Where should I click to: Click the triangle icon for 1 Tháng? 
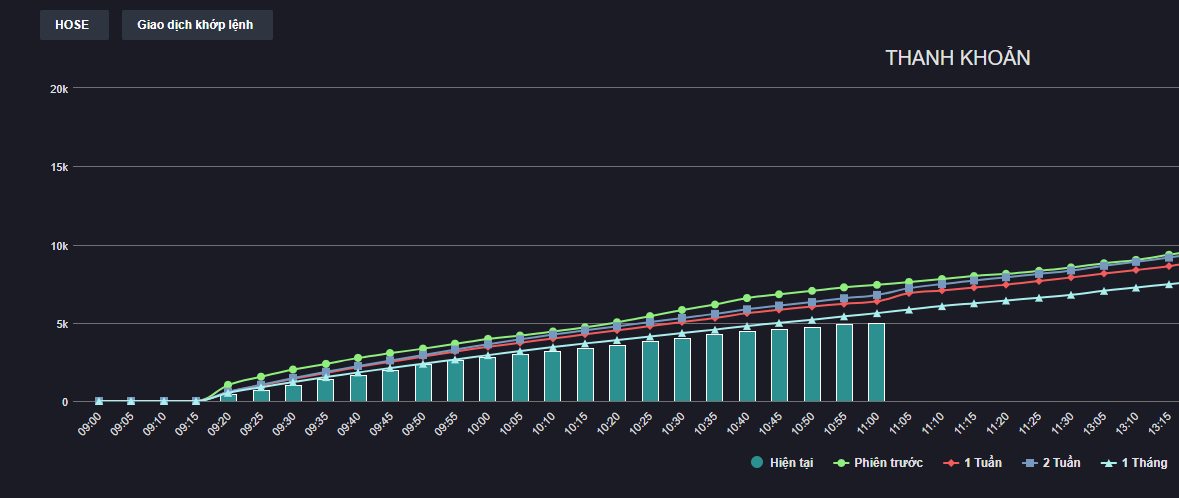click(1107, 463)
